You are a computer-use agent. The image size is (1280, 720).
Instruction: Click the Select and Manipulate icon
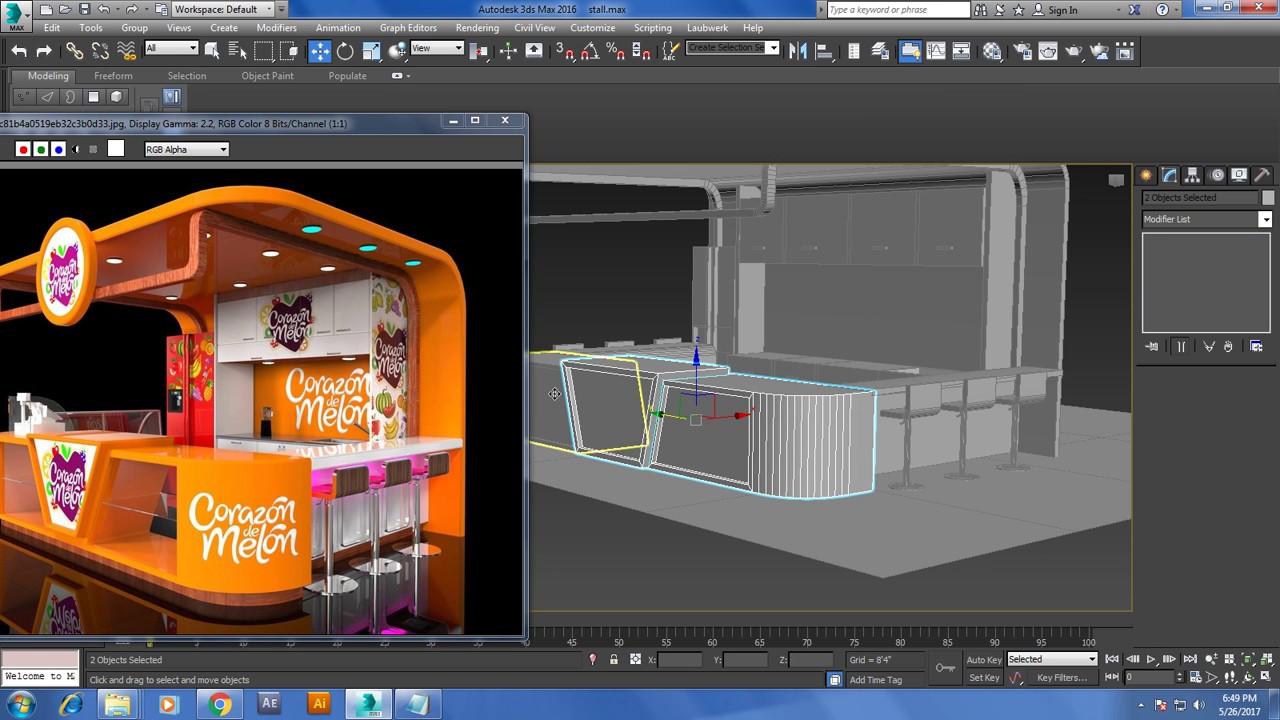coord(508,51)
